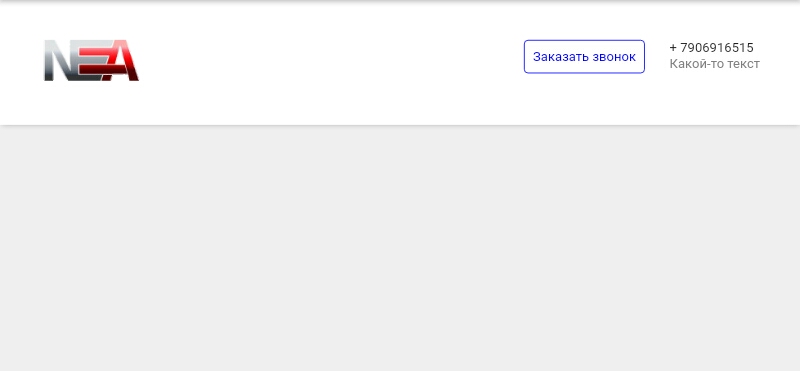Click the plus sign before the phone number
This screenshot has width=800, height=371.
coord(673,48)
